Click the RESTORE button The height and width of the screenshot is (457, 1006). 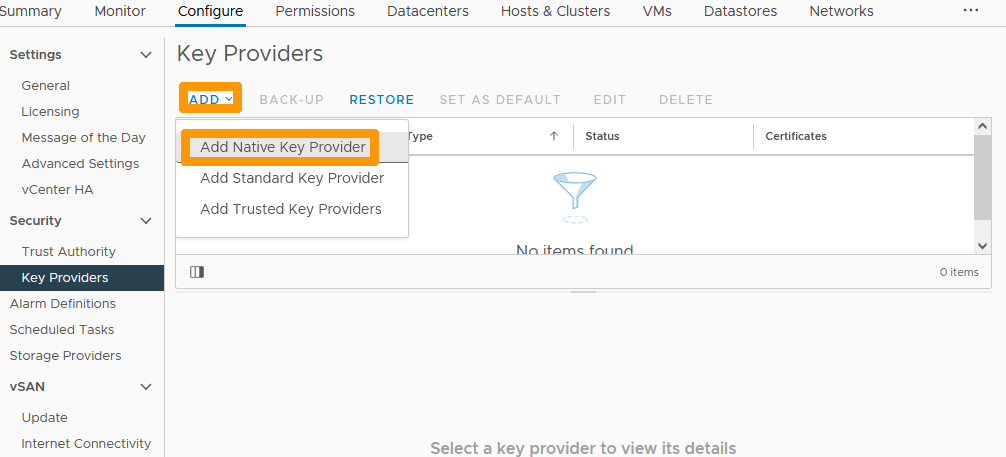[381, 100]
